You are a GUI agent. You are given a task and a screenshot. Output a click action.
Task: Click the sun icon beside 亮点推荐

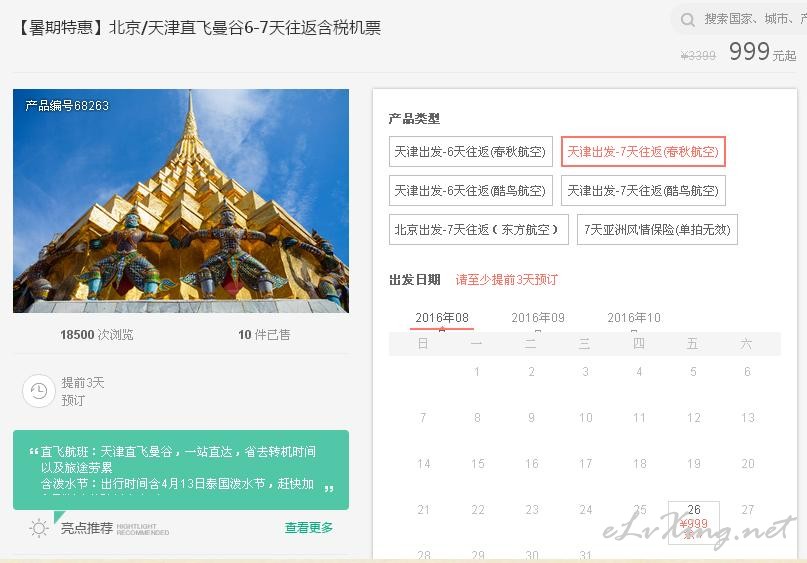click(x=39, y=528)
